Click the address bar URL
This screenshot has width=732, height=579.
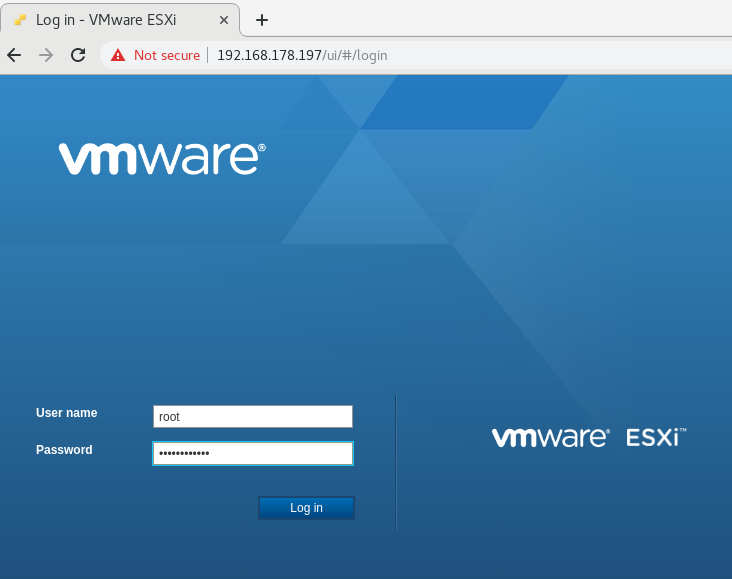[302, 55]
